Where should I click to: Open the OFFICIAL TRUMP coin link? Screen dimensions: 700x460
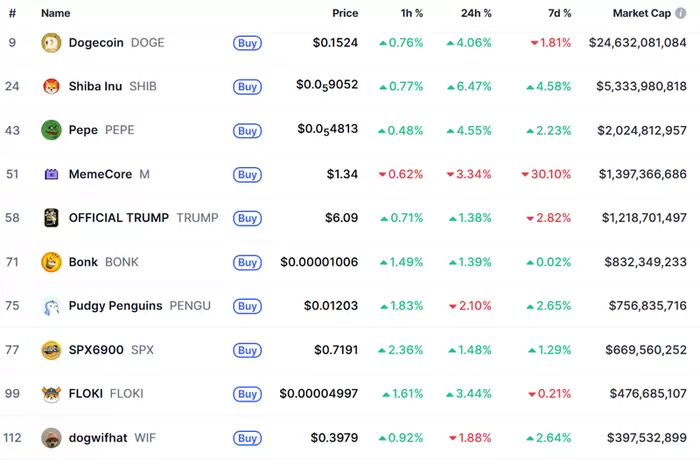pyautogui.click(x=119, y=218)
